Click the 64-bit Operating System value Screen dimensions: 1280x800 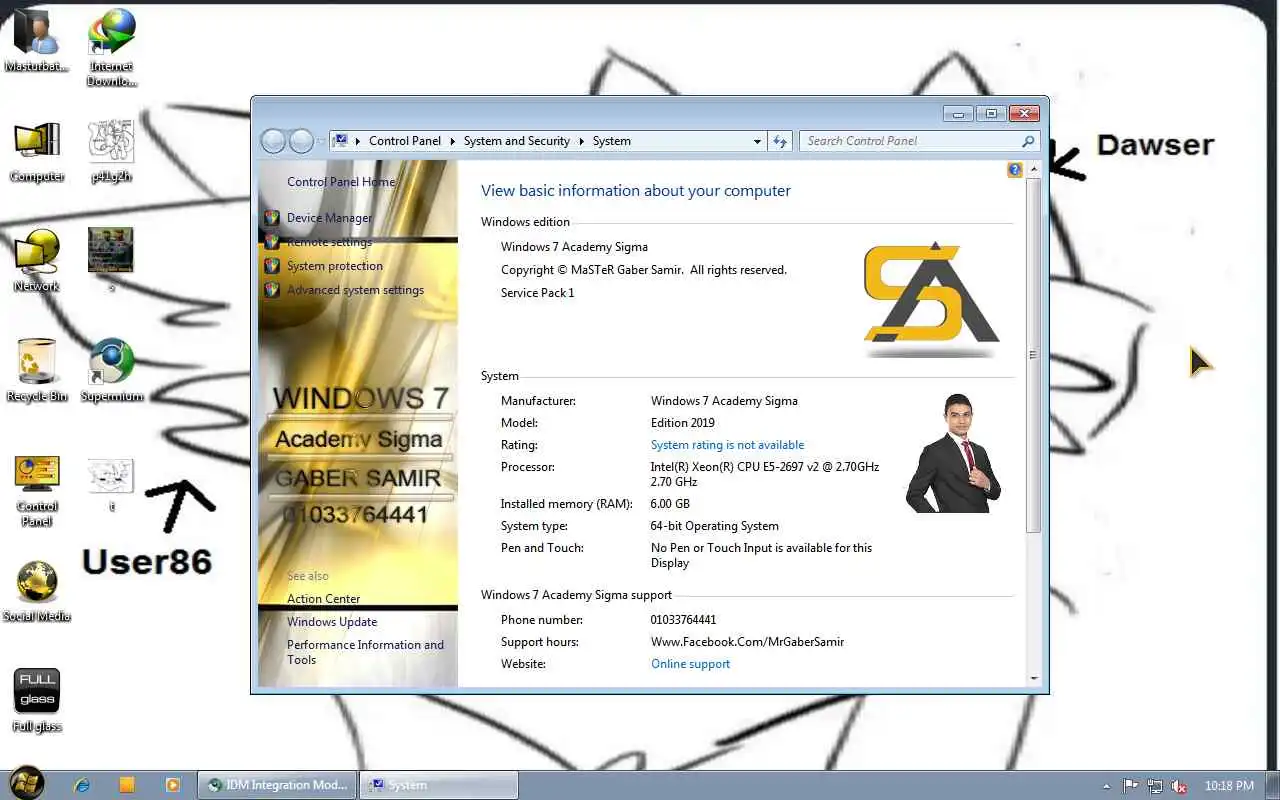click(x=714, y=526)
